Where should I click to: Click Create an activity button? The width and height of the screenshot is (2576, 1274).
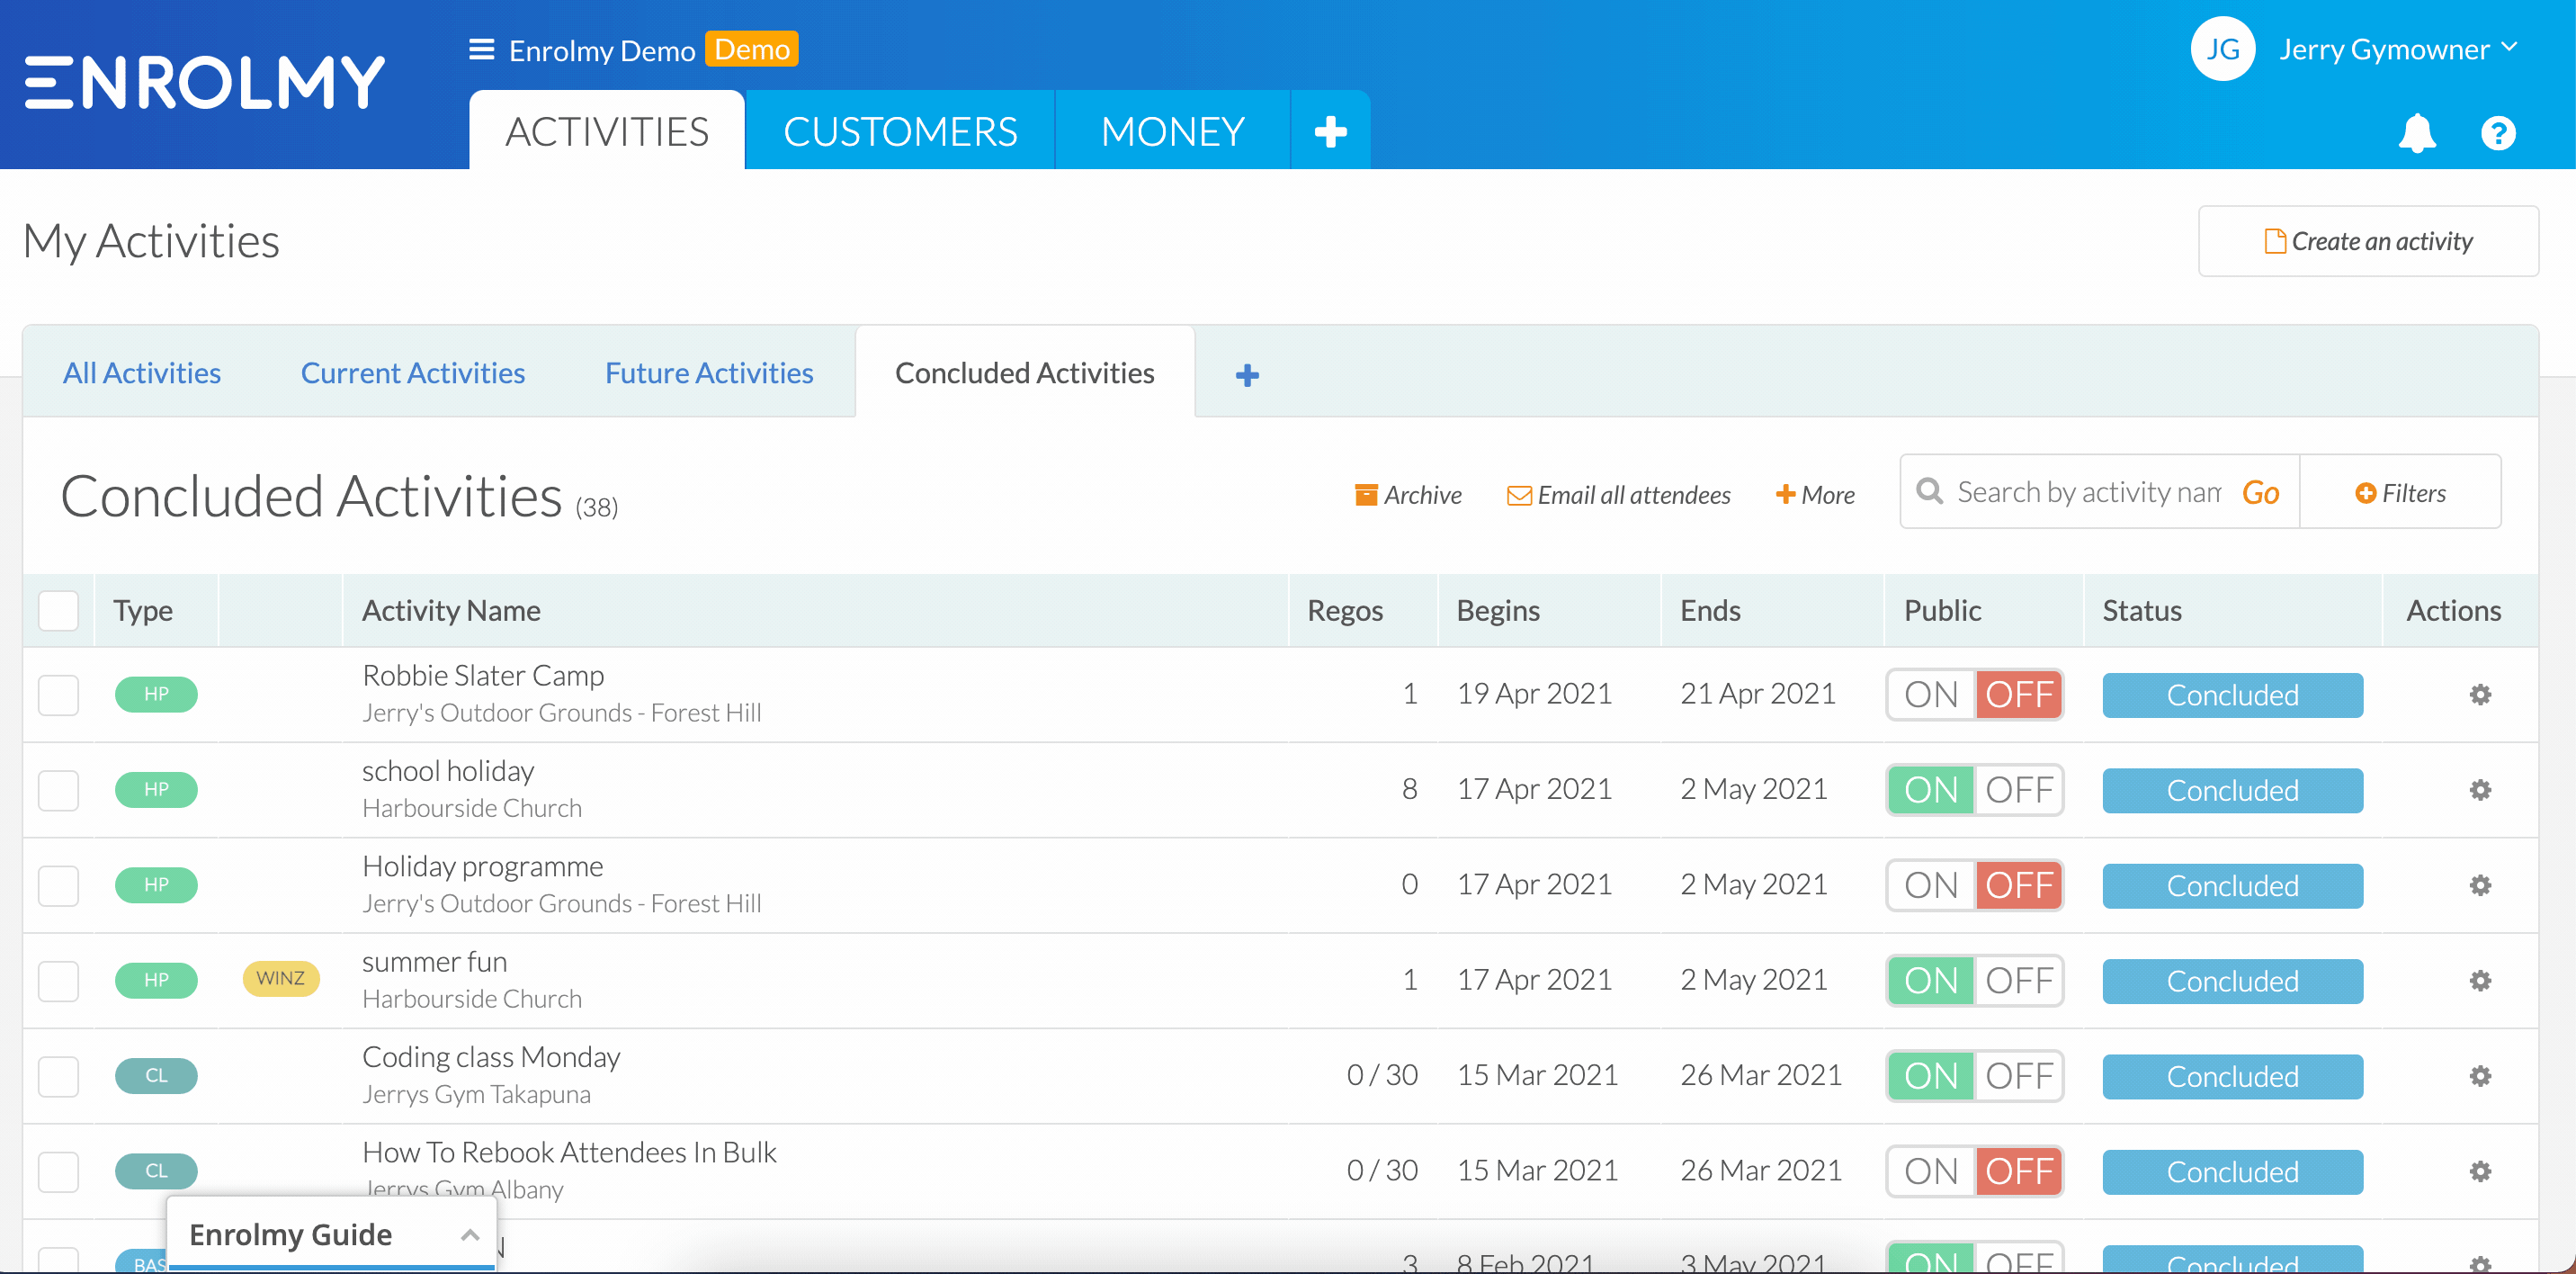point(2368,241)
